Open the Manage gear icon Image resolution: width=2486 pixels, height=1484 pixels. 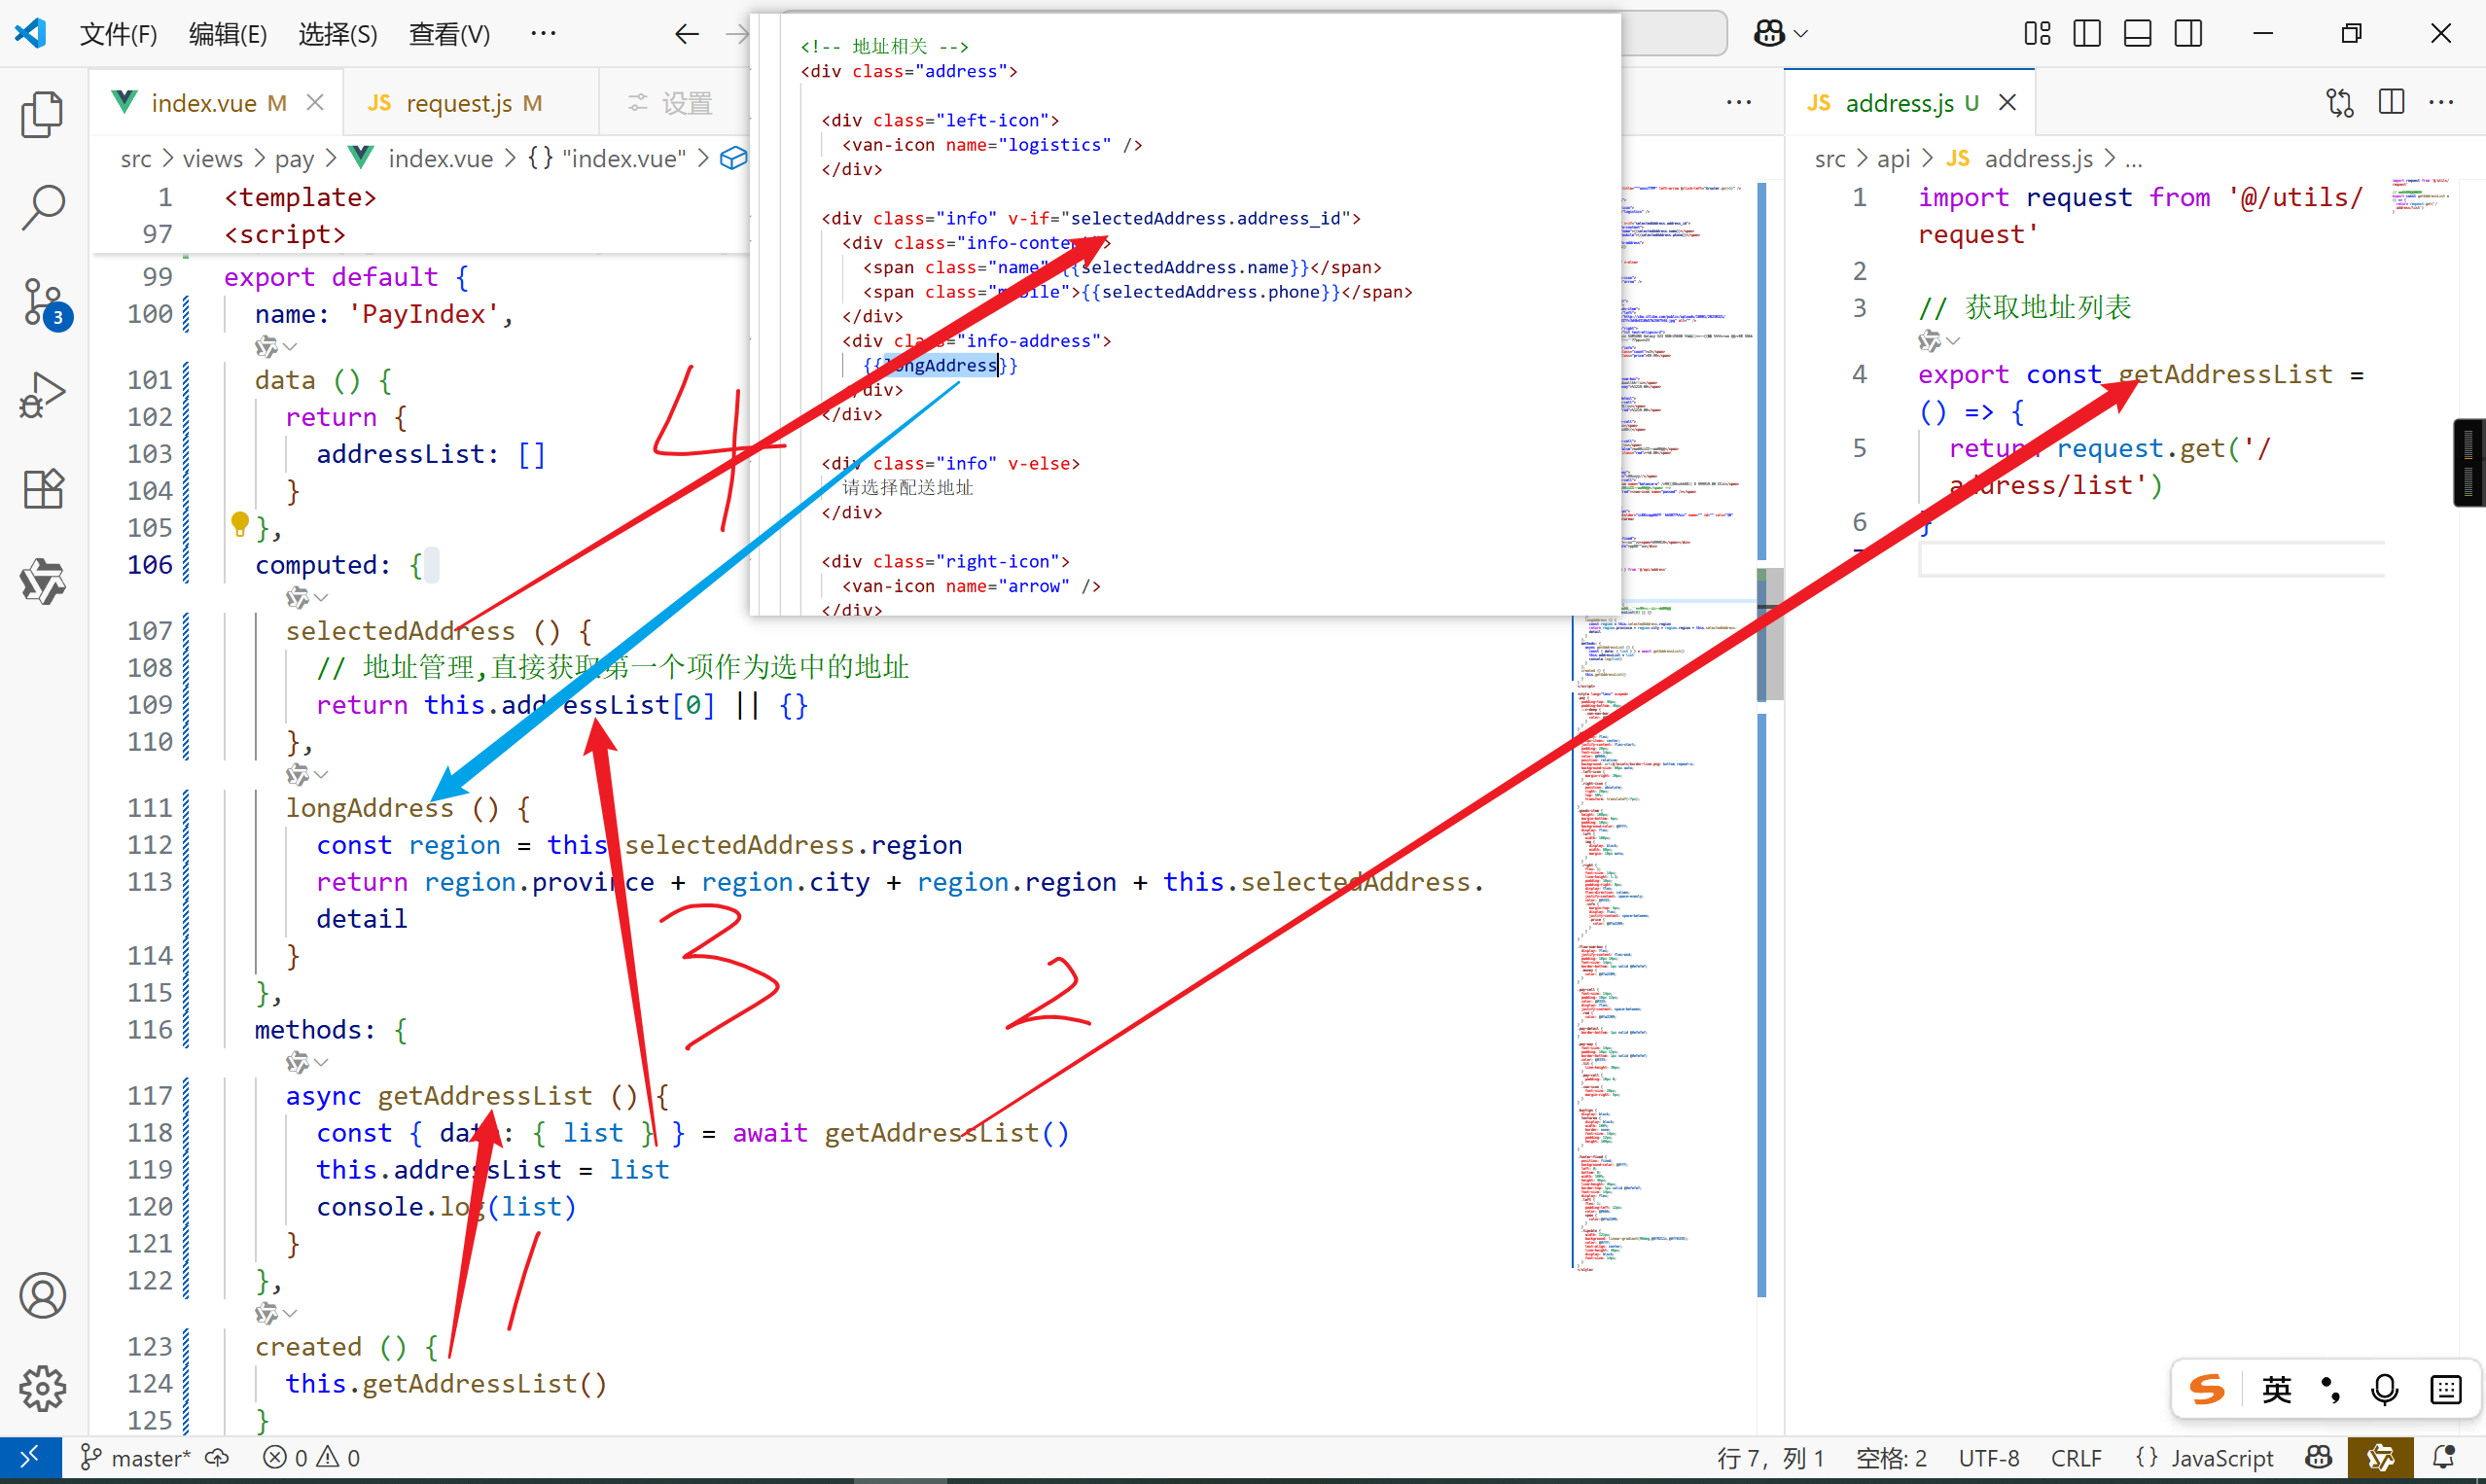42,1389
